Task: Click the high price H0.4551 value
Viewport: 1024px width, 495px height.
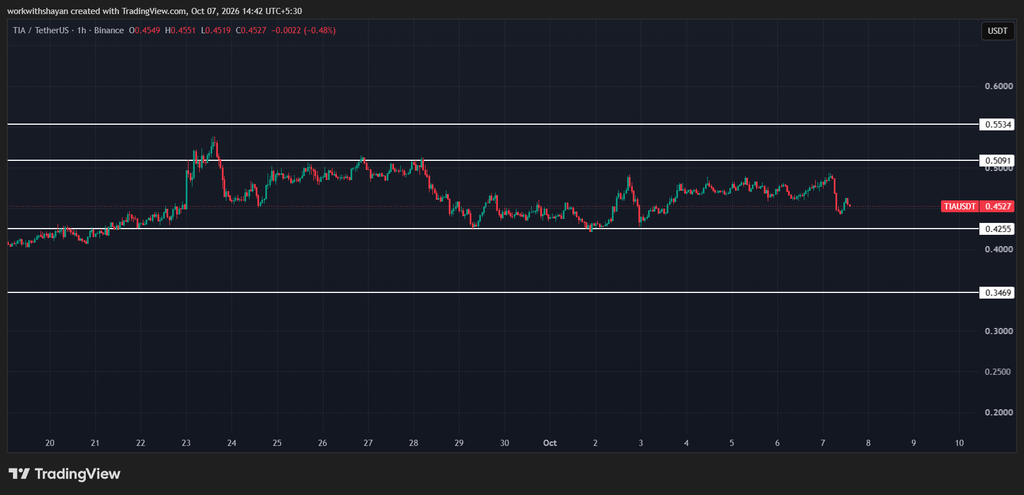Action: [180, 30]
